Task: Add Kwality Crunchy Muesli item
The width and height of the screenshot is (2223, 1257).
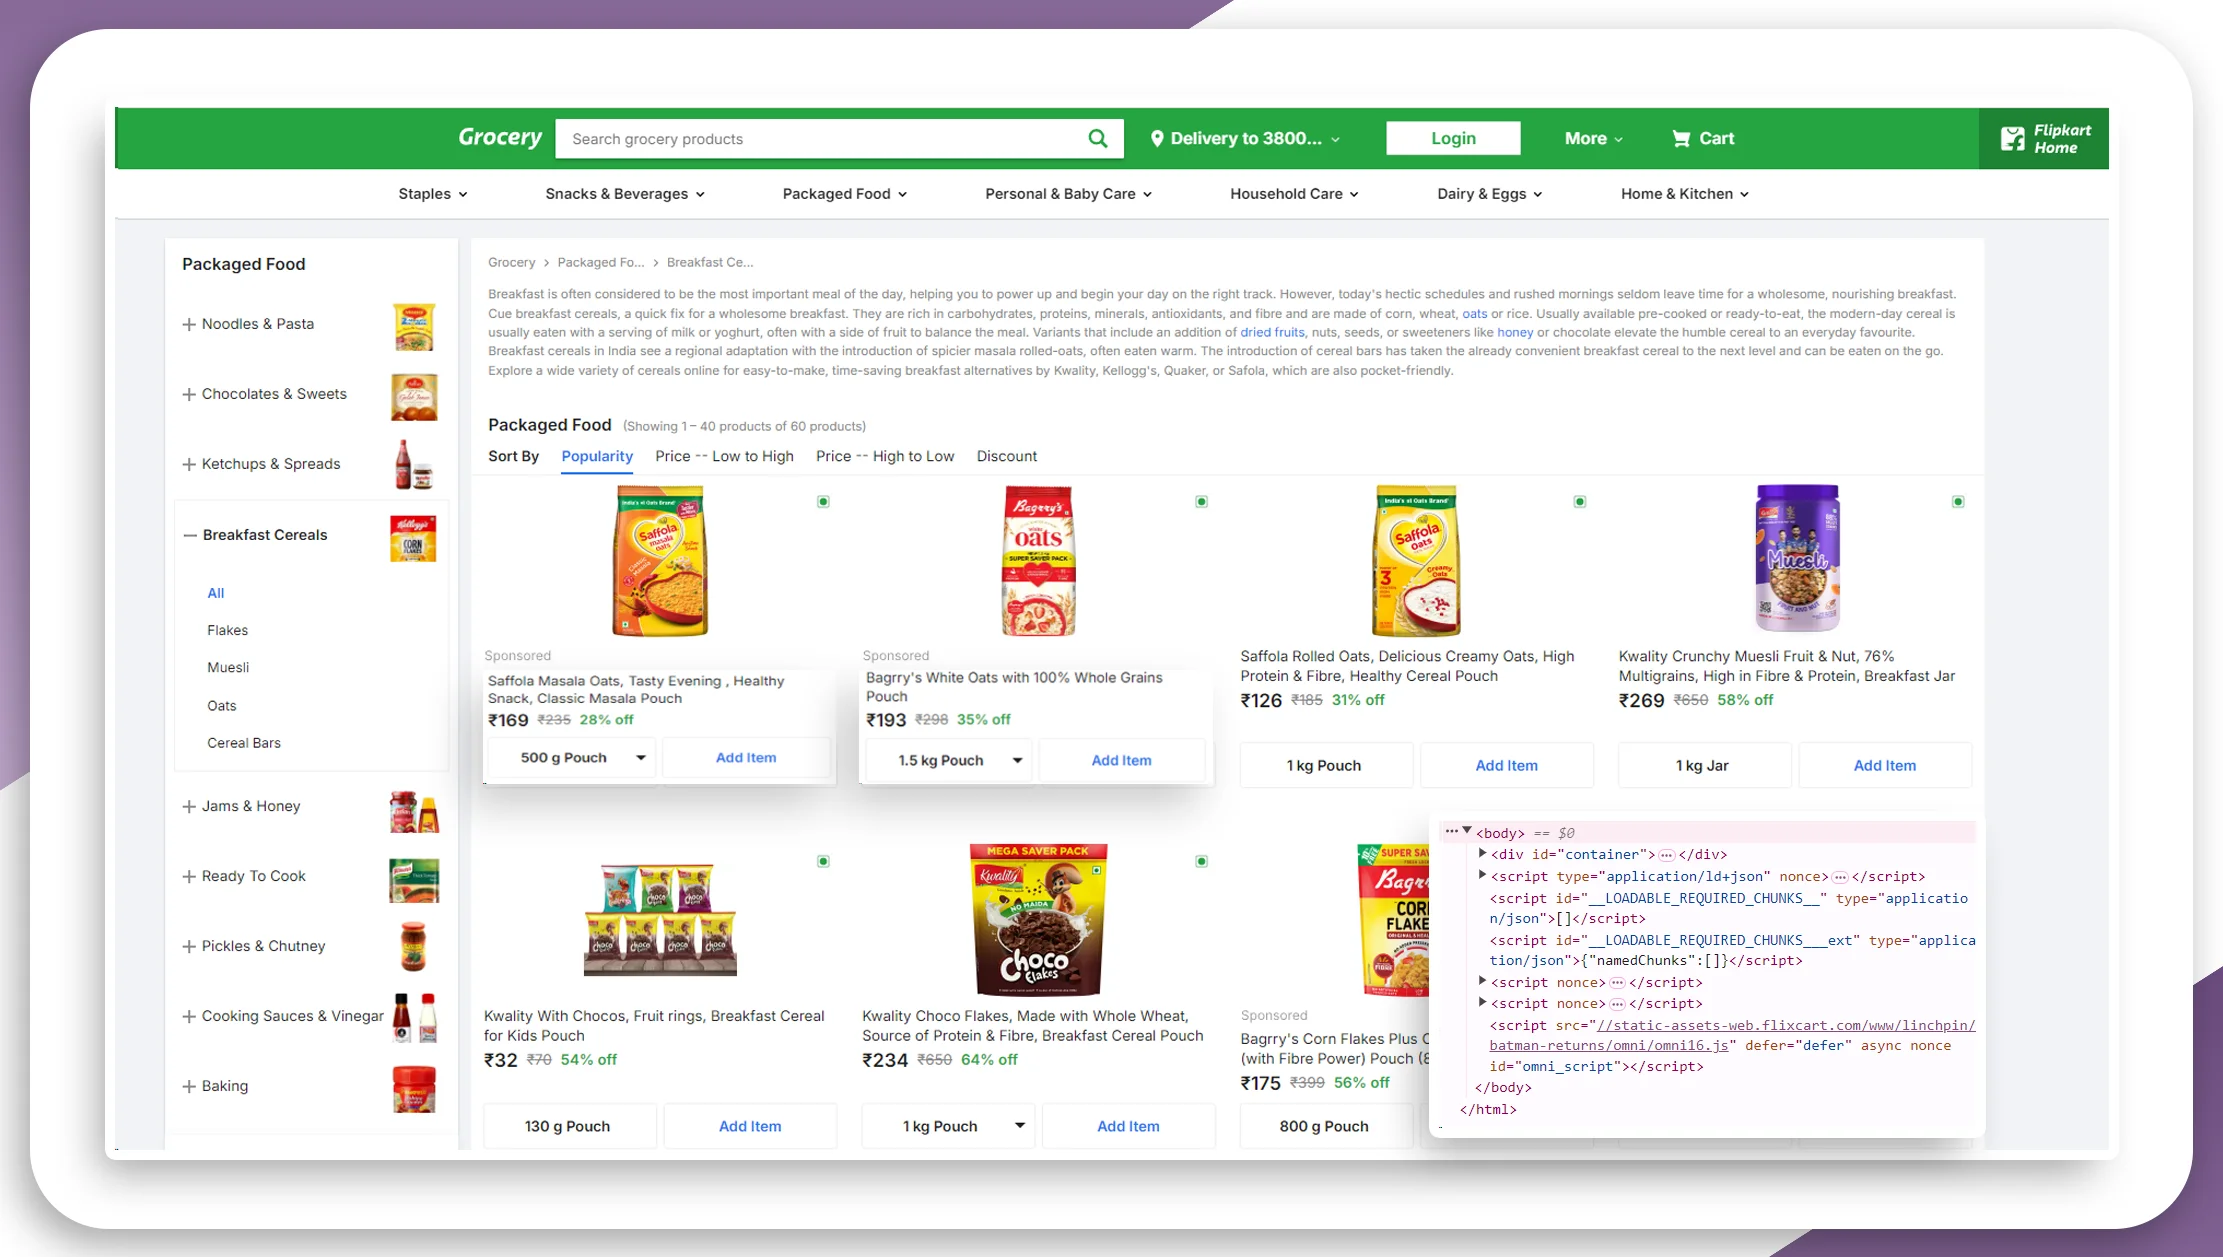Action: click(1885, 766)
